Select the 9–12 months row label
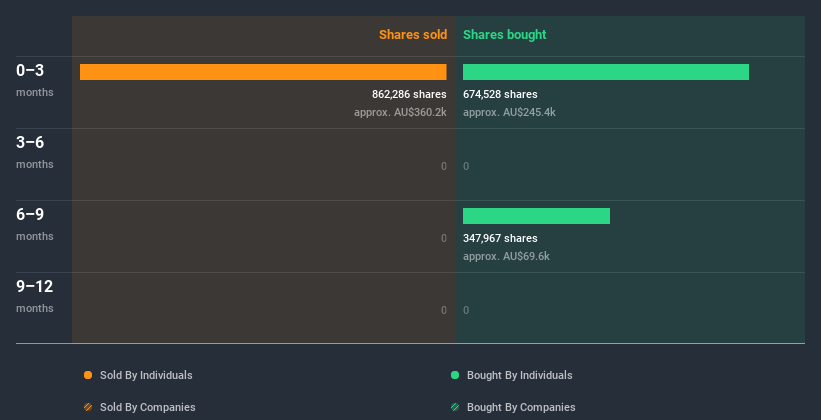821x420 pixels. [35, 295]
